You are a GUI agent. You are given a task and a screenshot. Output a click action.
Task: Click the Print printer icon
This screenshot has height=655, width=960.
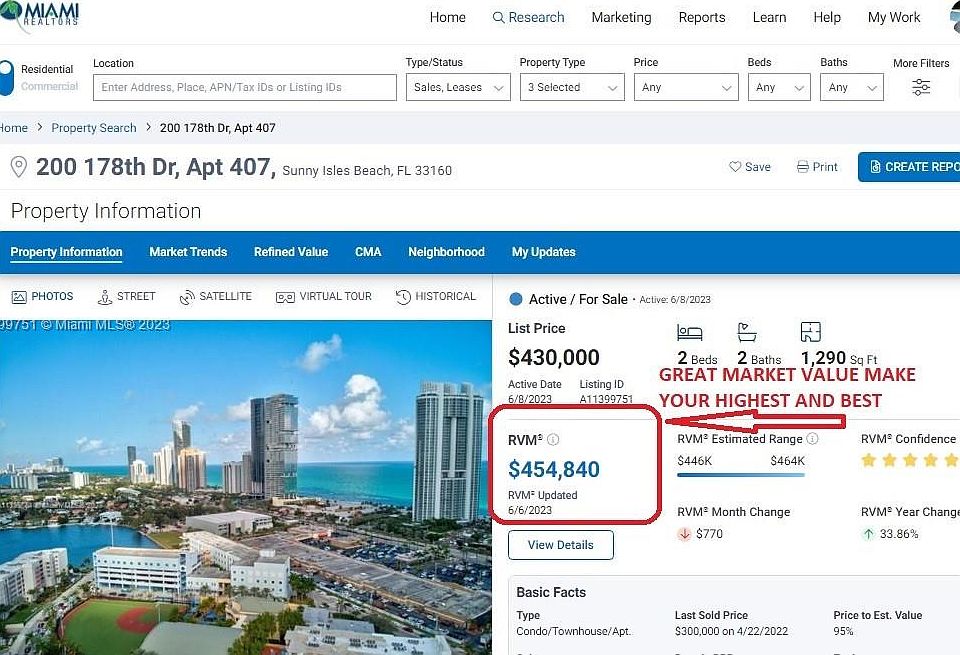click(803, 167)
